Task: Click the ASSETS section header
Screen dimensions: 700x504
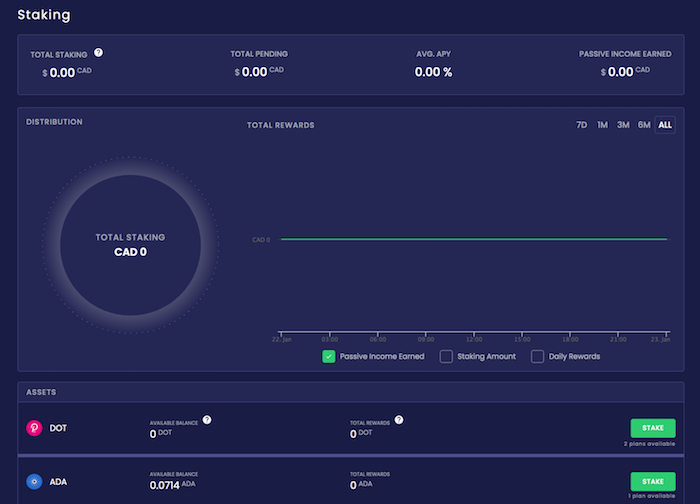Action: (x=41, y=392)
